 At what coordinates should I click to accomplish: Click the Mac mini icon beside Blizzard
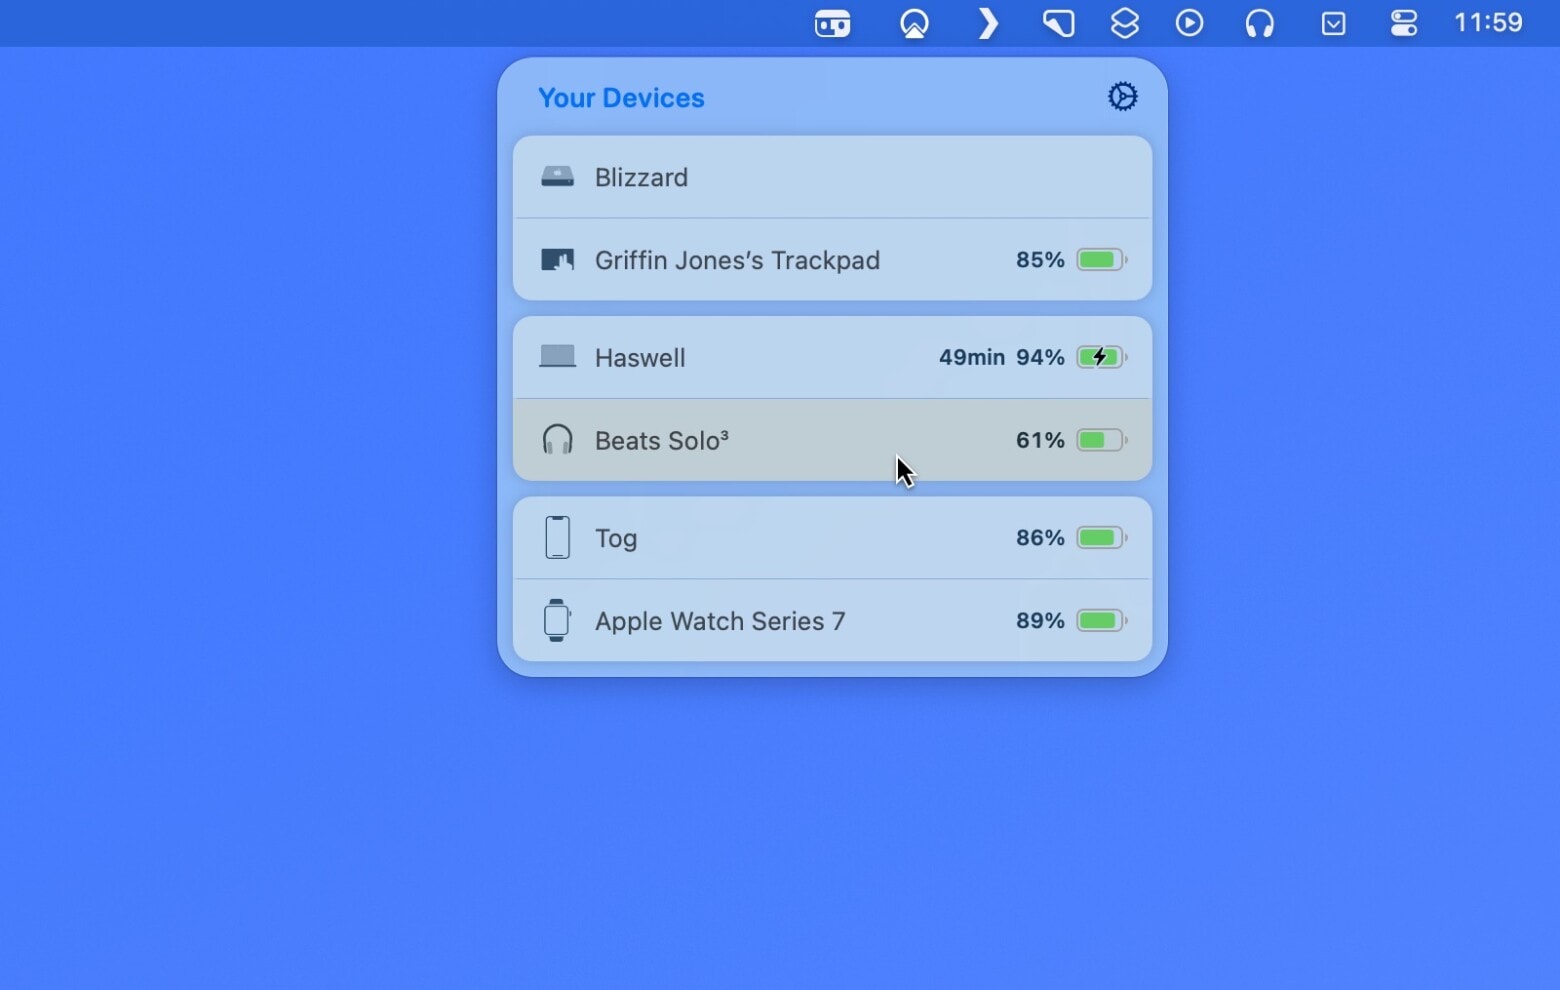[557, 176]
